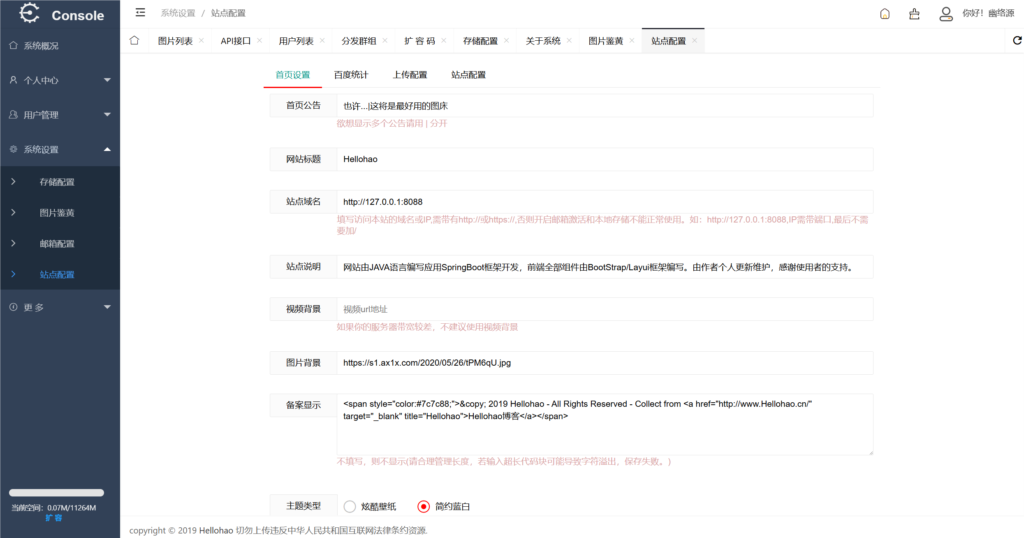
Task: Click 系统设置 in the breadcrumb
Action: [178, 13]
